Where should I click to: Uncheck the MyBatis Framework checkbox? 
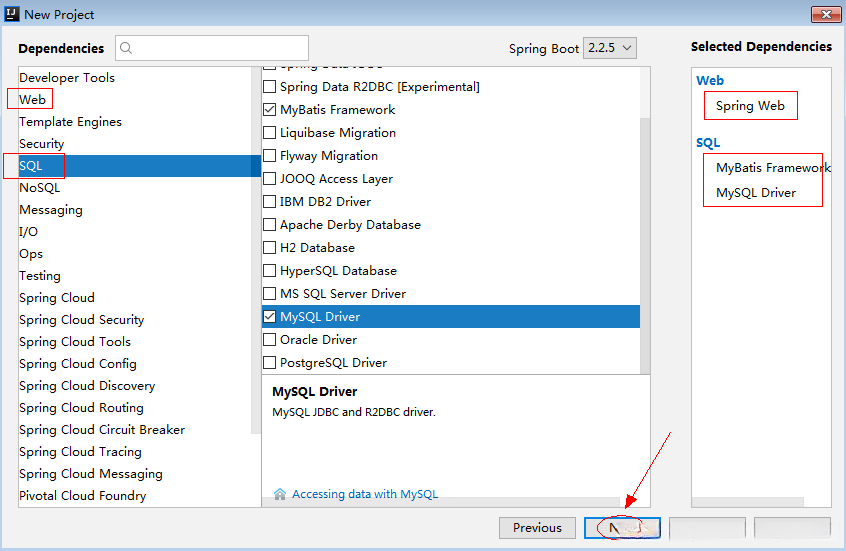[x=270, y=110]
